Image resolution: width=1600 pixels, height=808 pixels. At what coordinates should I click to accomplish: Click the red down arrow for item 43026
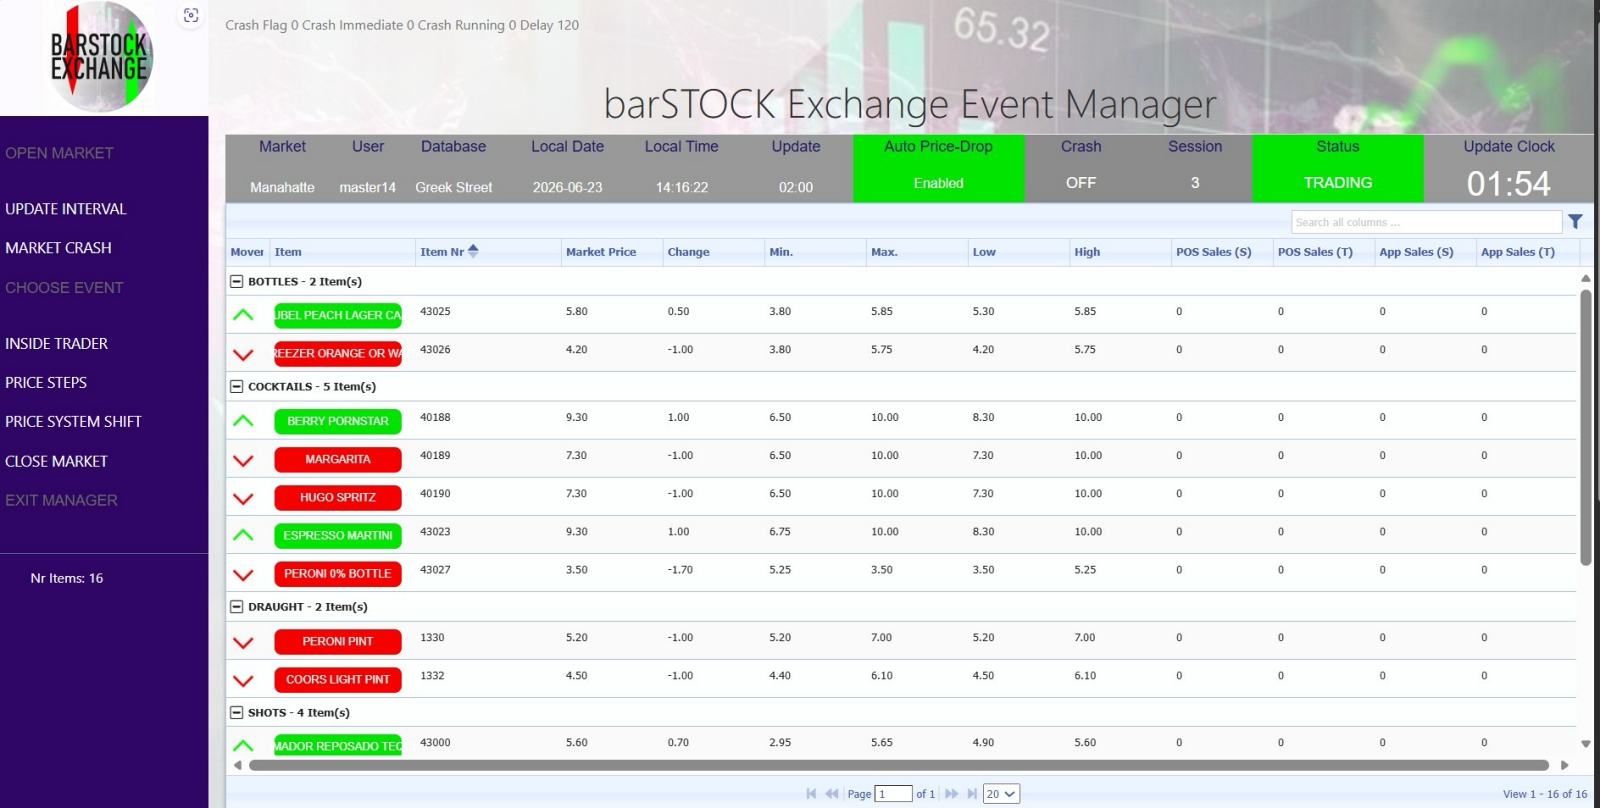(243, 354)
